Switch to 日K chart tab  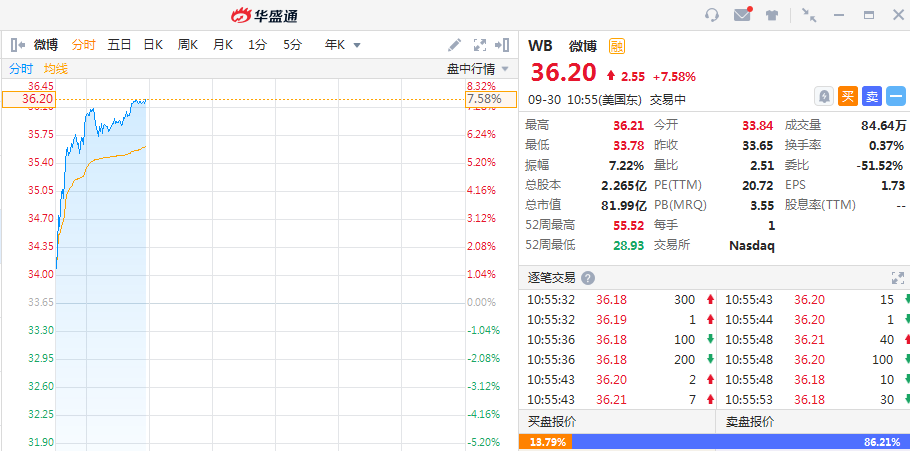(153, 45)
